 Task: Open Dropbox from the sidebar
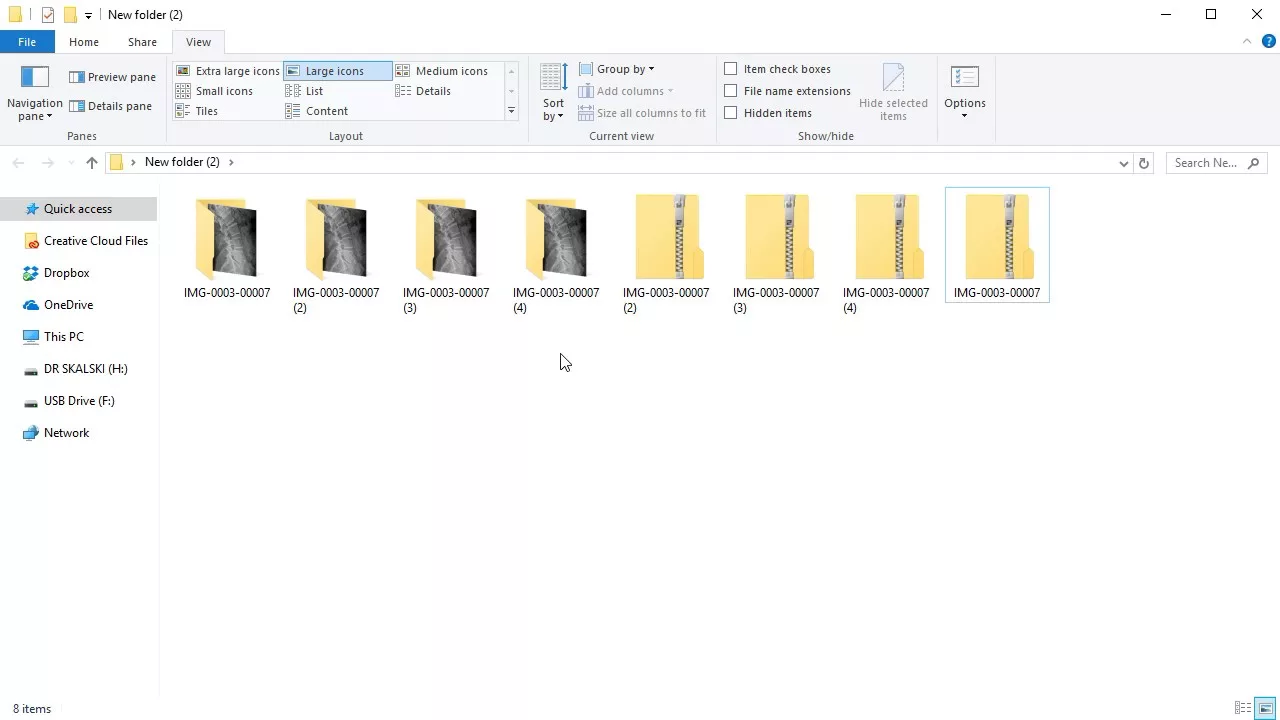pyautogui.click(x=66, y=272)
